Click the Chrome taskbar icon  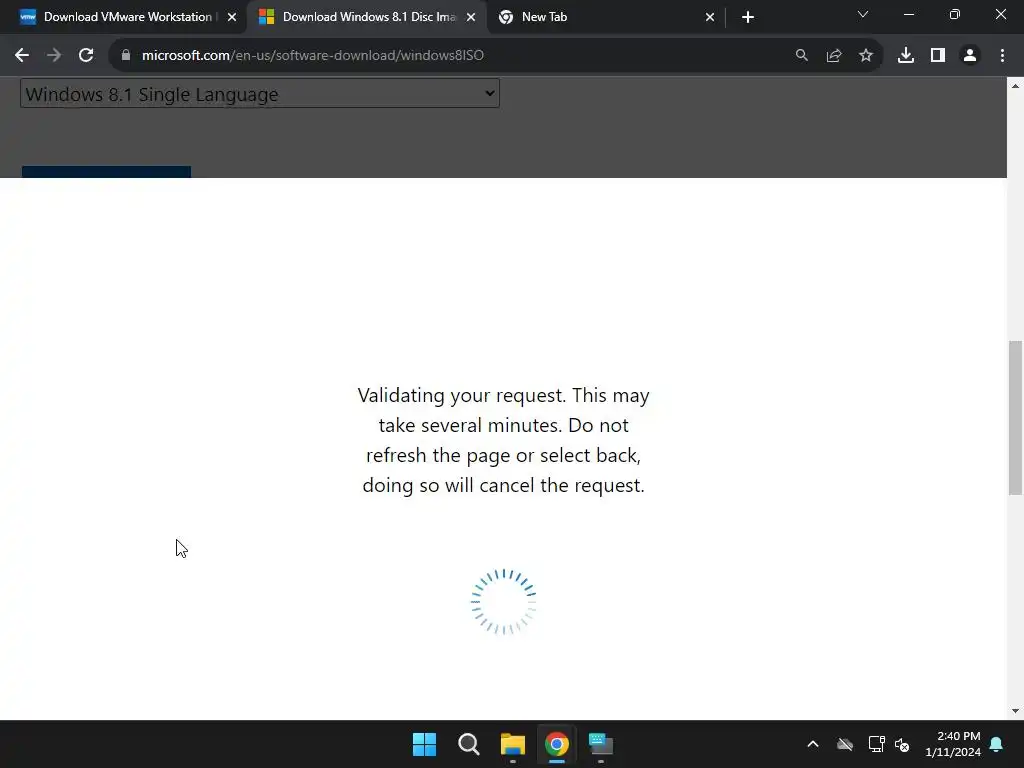(556, 744)
